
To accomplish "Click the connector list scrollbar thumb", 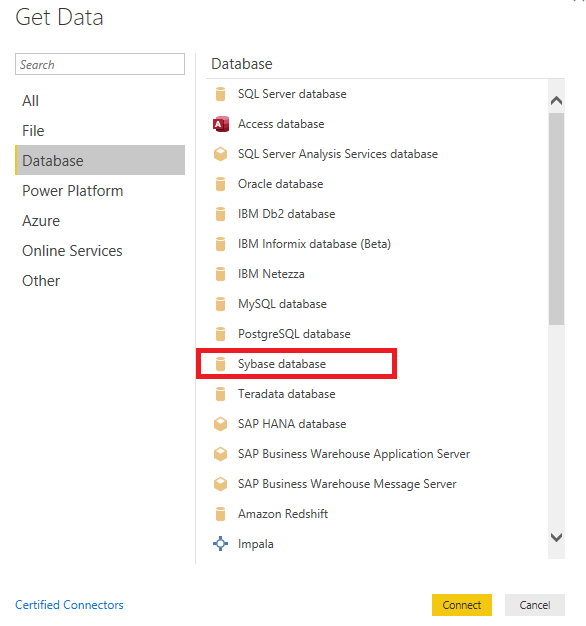I will pos(556,219).
